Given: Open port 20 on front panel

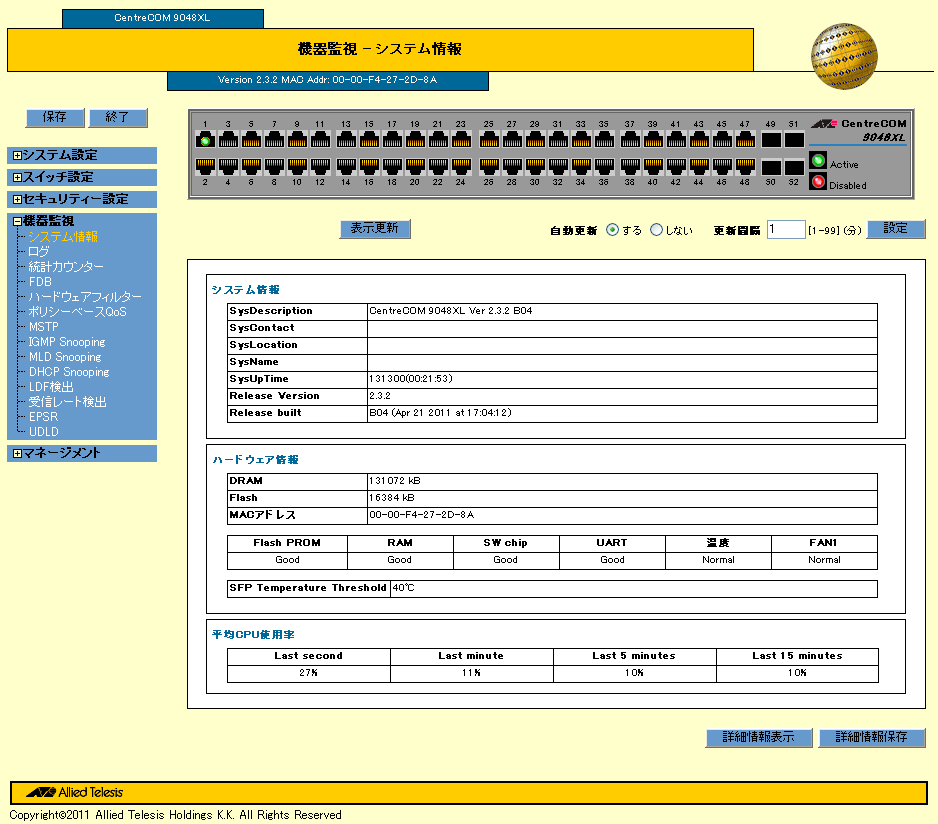Looking at the screenshot, I should click(x=415, y=166).
